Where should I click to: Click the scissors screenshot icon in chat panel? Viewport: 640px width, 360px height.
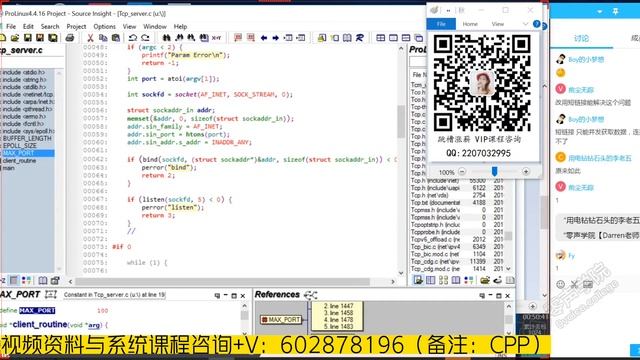(574, 284)
